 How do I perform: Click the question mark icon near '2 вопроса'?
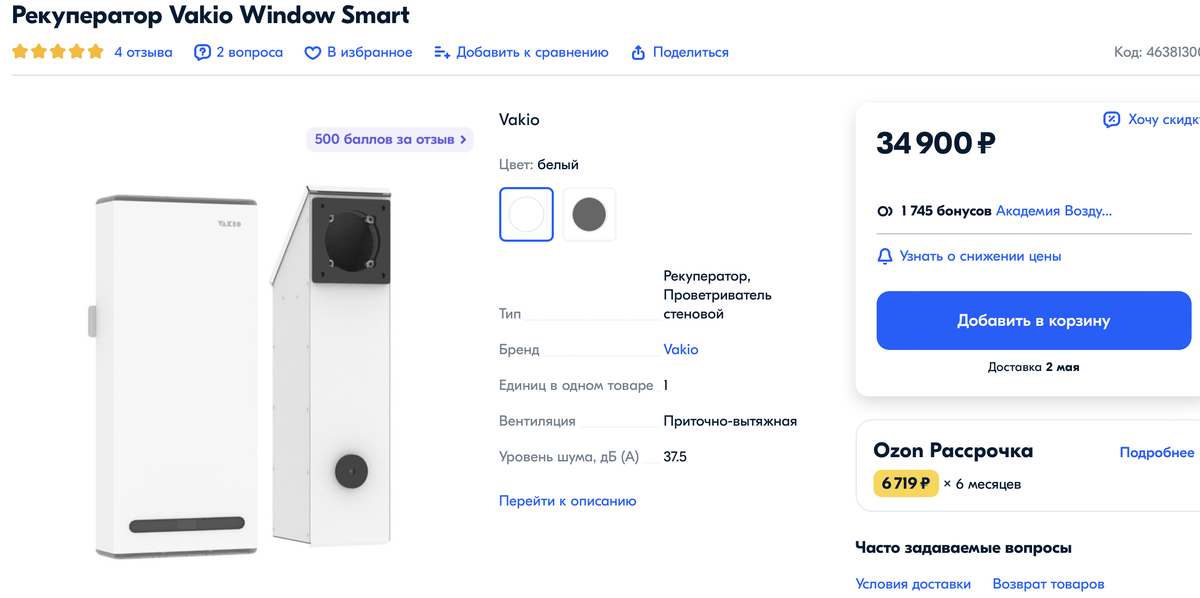[202, 52]
